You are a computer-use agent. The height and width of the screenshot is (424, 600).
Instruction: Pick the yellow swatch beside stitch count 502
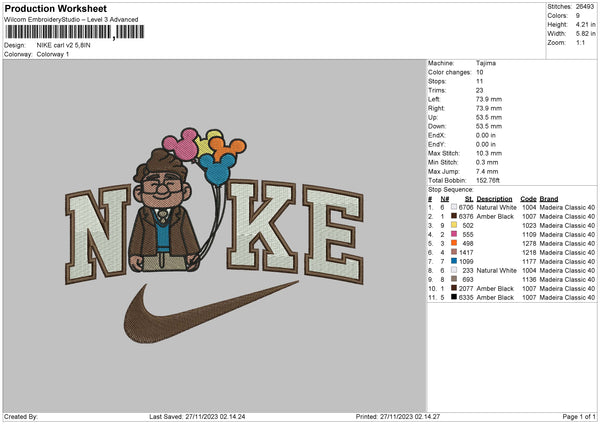pyautogui.click(x=454, y=225)
